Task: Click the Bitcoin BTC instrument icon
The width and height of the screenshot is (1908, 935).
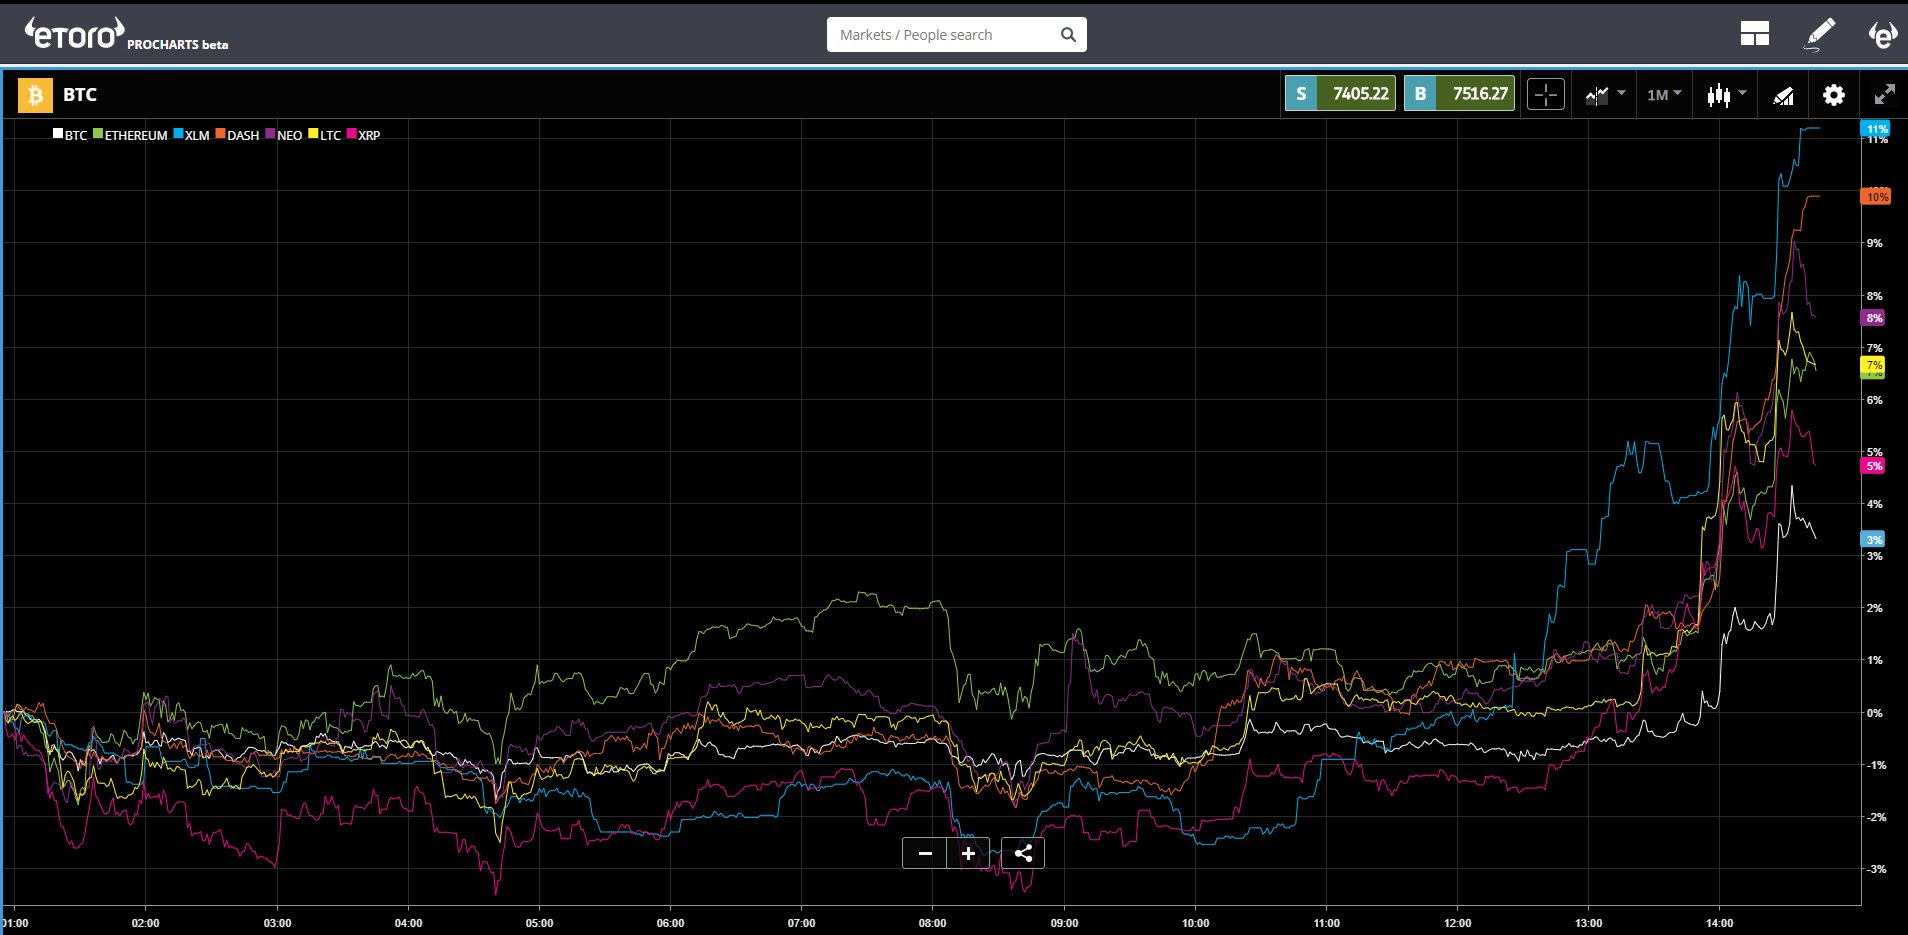Action: click(x=35, y=95)
